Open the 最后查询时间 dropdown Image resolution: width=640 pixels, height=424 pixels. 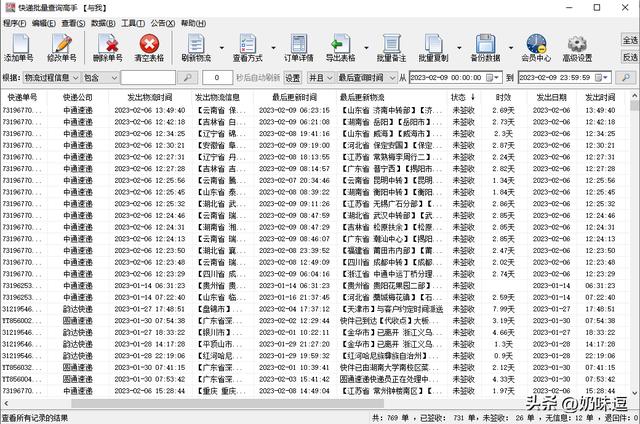[x=367, y=78]
